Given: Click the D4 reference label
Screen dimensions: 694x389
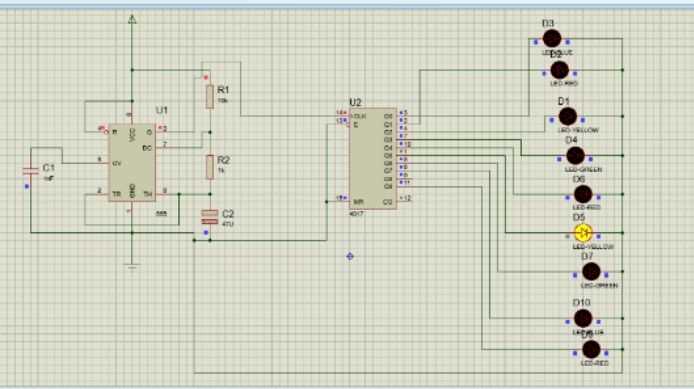Looking at the screenshot, I should tap(571, 140).
